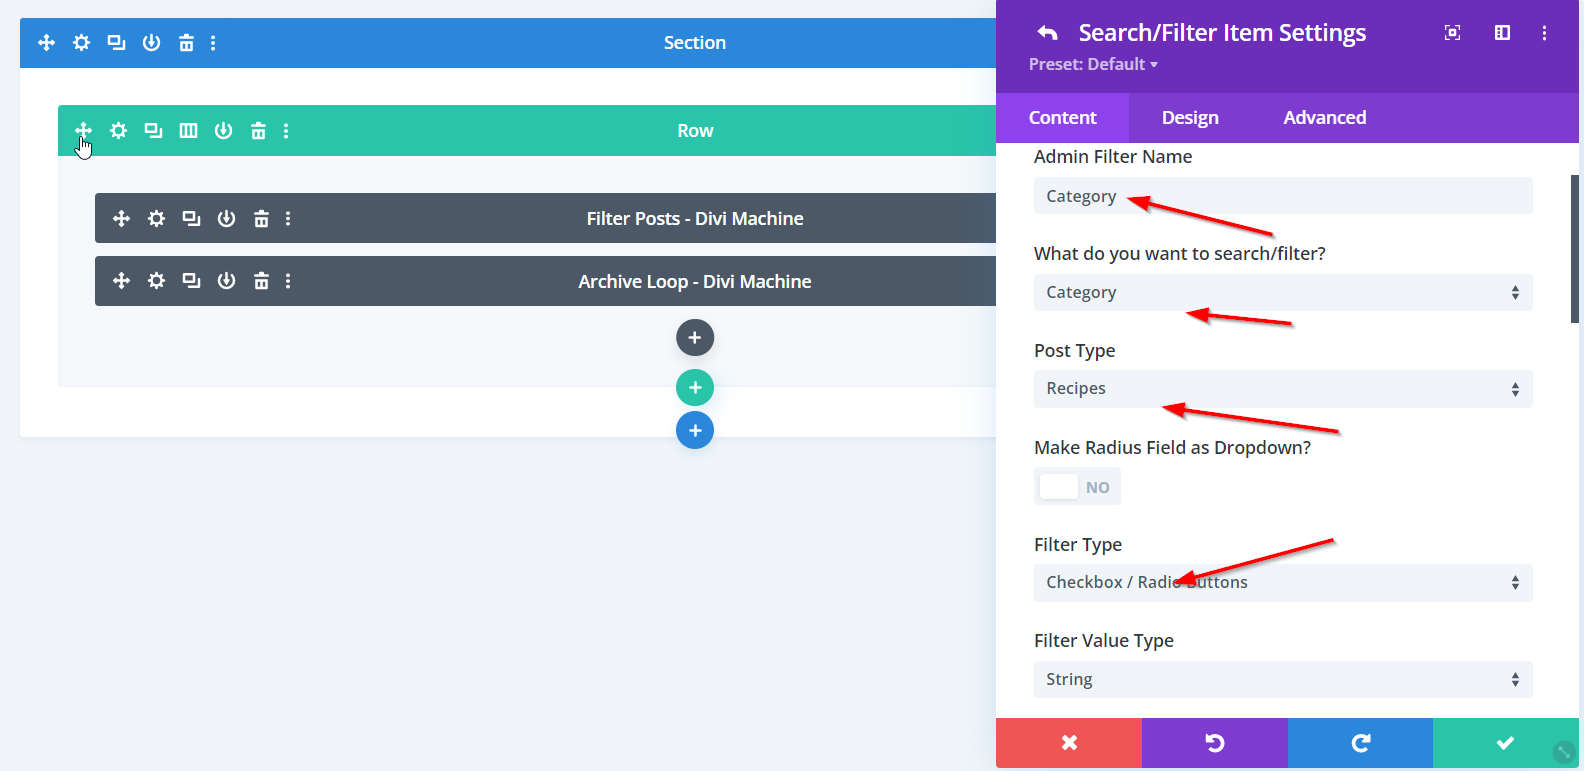Add a new row with green plus
Viewport: 1584px width, 771px height.
[694, 387]
